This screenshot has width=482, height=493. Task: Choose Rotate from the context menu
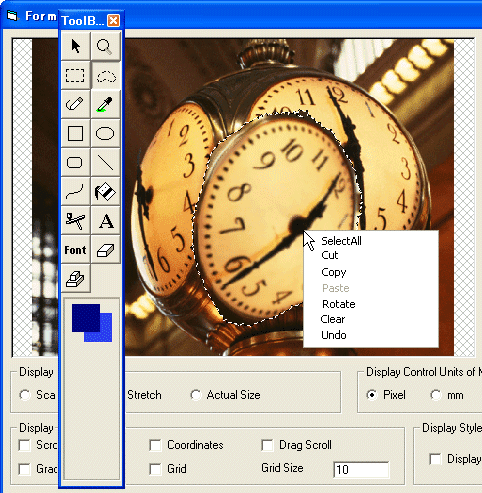click(x=339, y=304)
